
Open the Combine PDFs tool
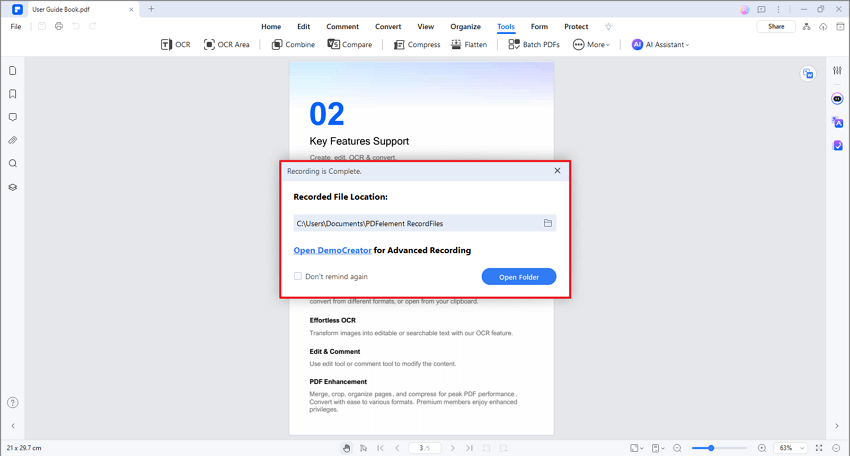click(x=293, y=44)
